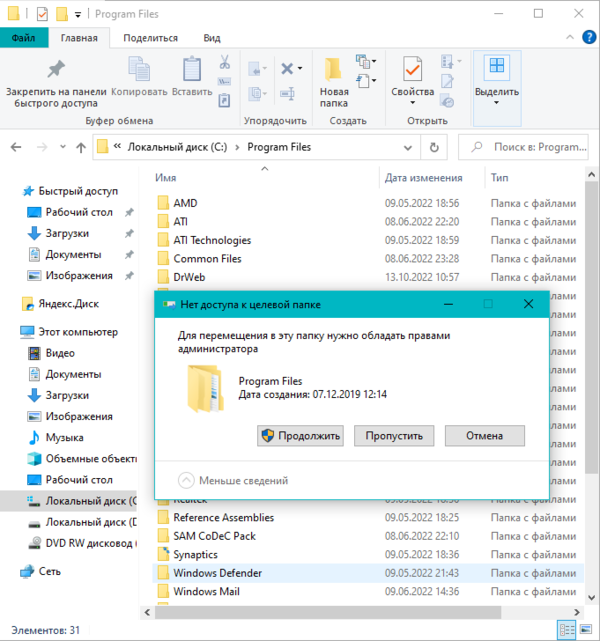Open the Файл menu tab

tap(24, 38)
